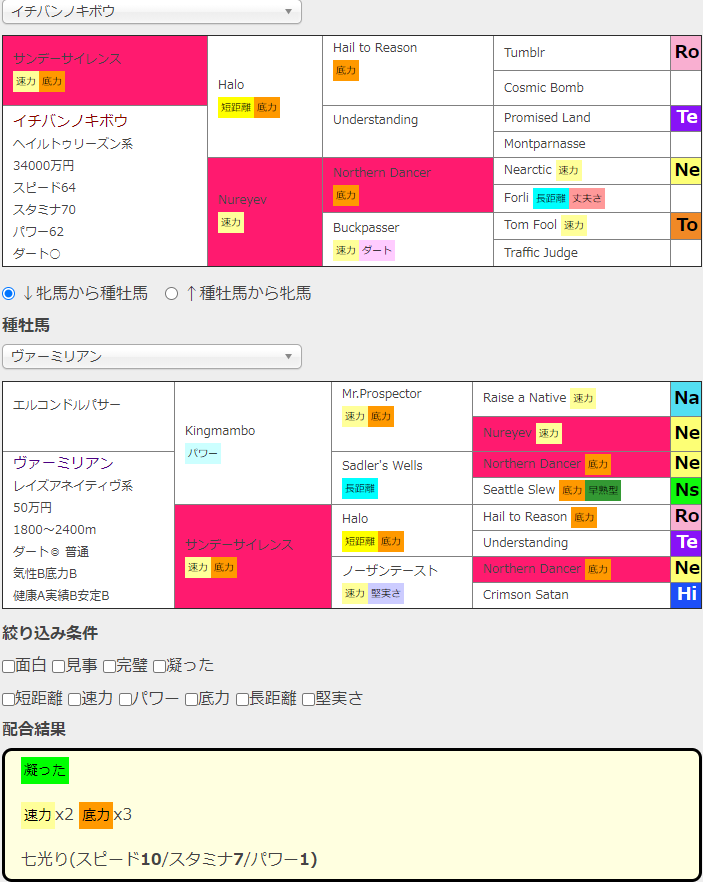Click the green 凝った result label
The width and height of the screenshot is (703, 882).
pyautogui.click(x=45, y=770)
